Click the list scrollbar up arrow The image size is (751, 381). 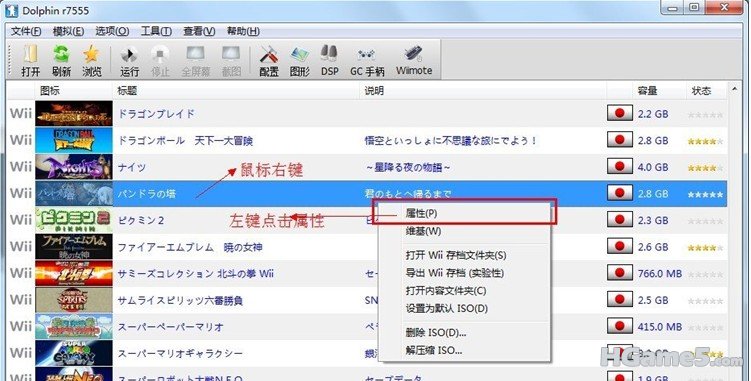click(734, 89)
